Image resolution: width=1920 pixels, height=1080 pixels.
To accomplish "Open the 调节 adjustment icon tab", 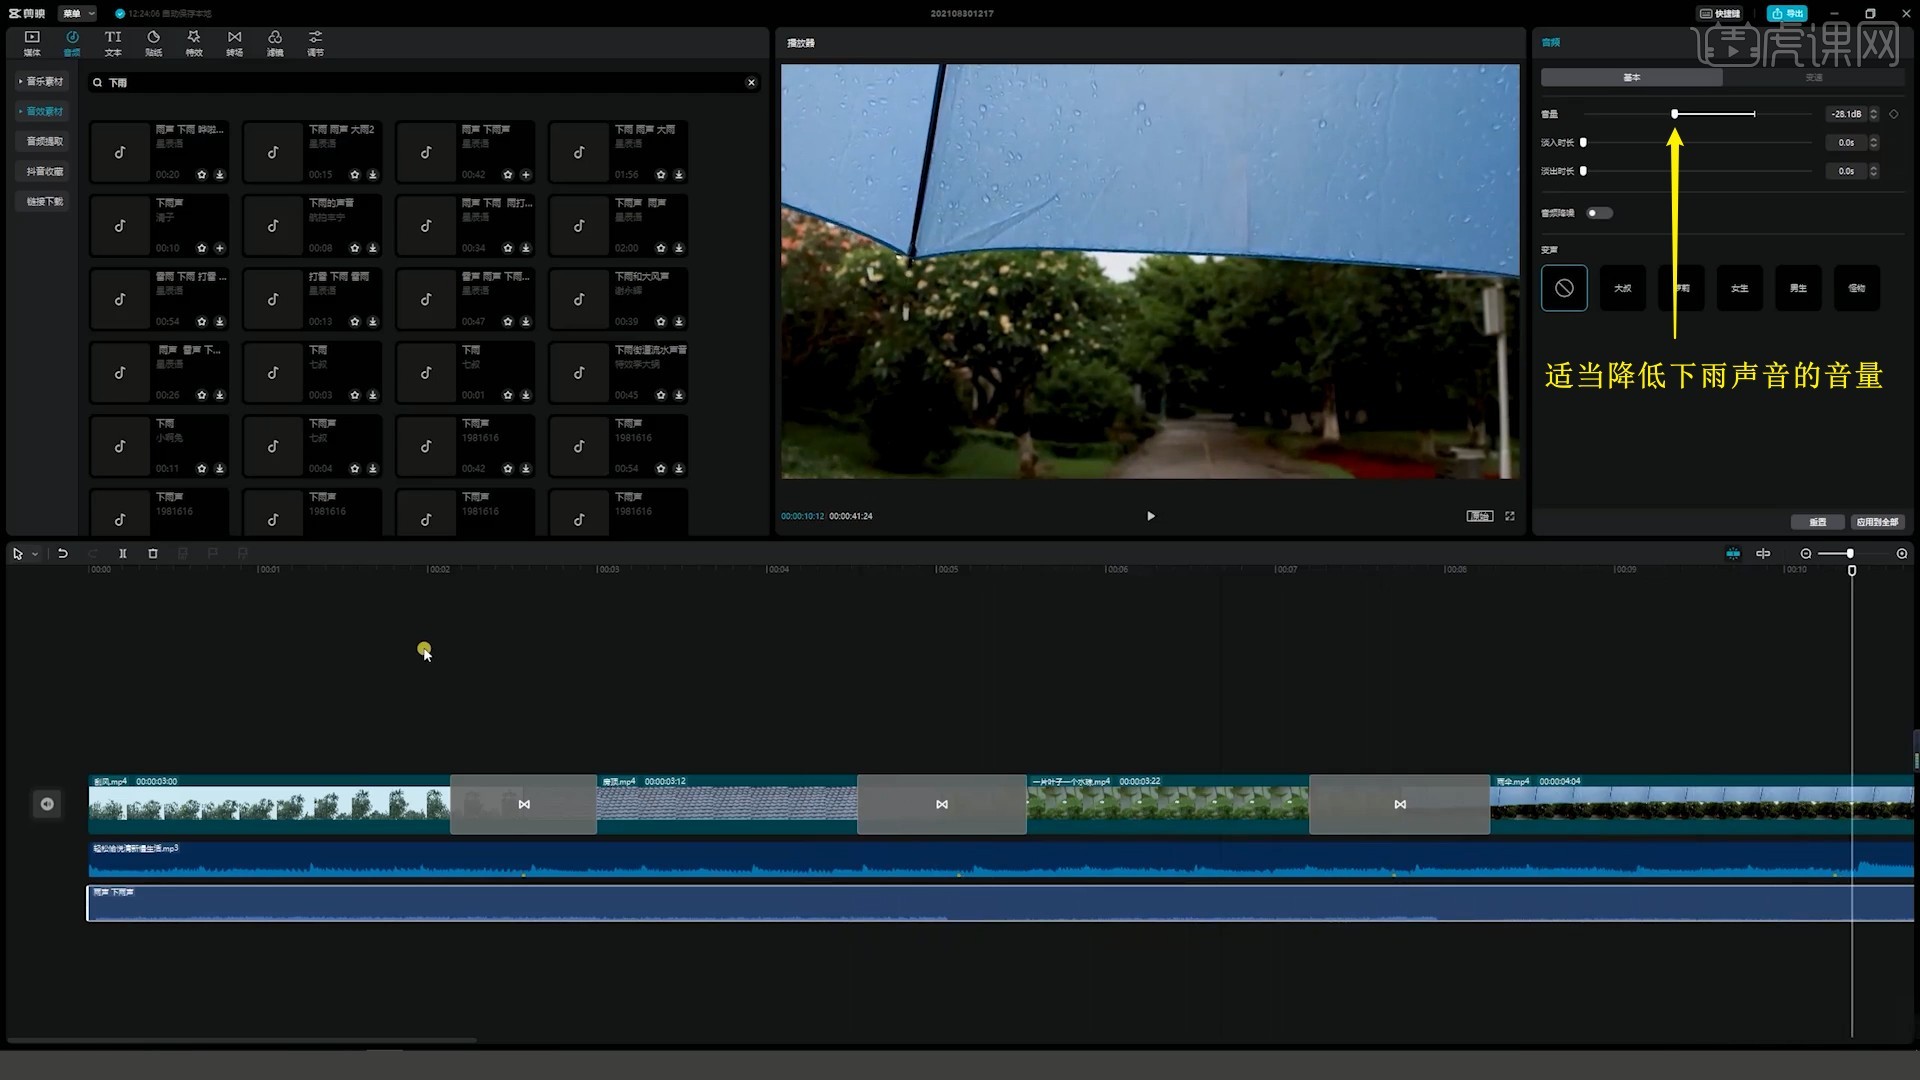I will coord(315,43).
